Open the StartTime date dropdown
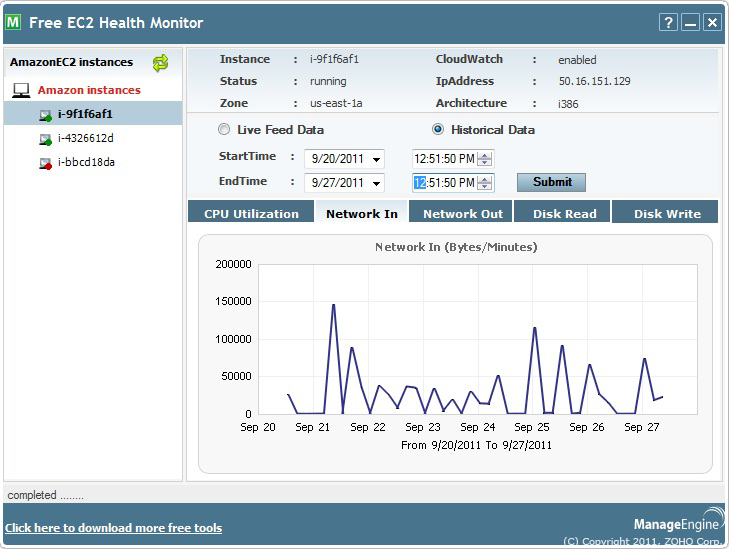Screen dimensions: 729x549 tap(377, 159)
